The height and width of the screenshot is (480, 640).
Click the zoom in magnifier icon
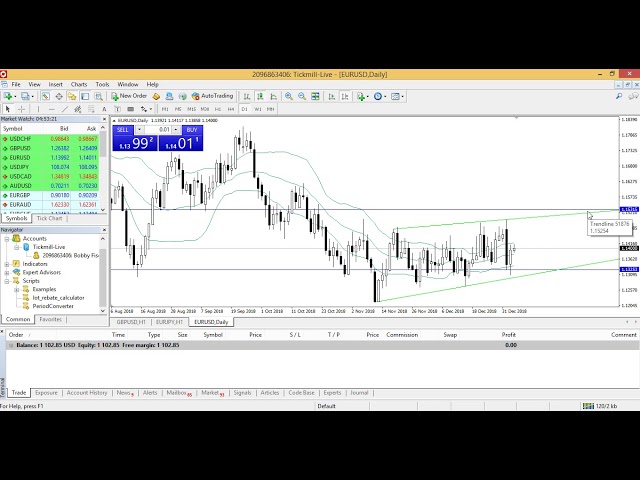click(288, 96)
